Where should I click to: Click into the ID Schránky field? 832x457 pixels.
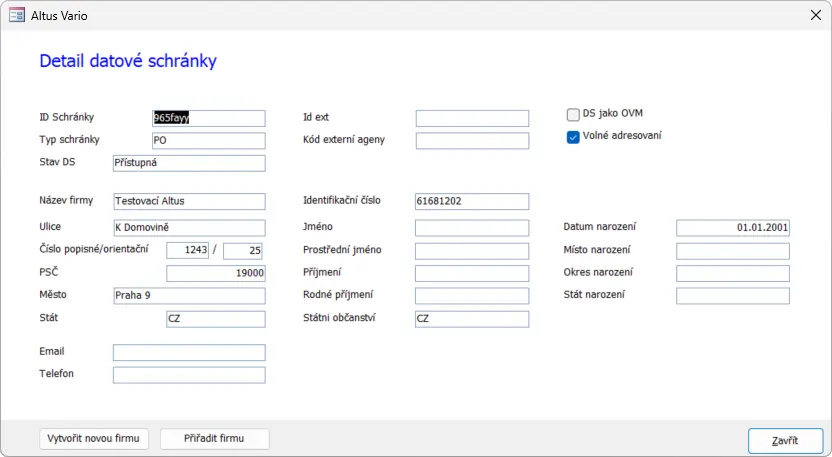pyautogui.click(x=208, y=118)
